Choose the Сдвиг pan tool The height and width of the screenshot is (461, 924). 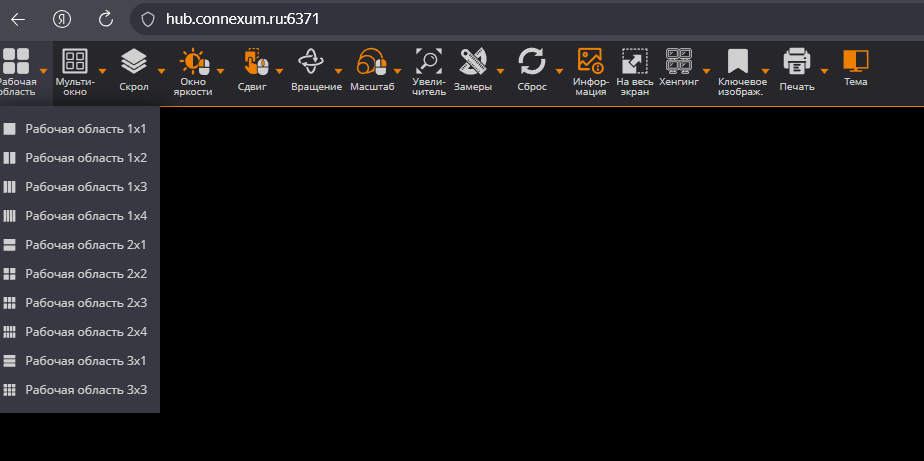256,61
